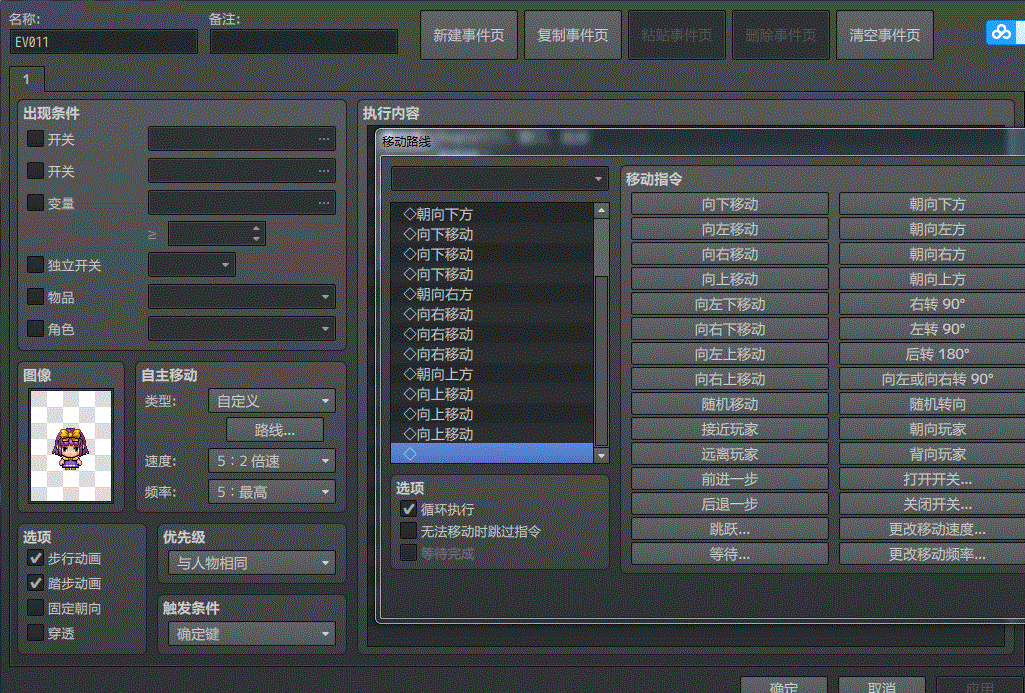Select 朝向下方 in the route list
The image size is (1025, 693).
(x=492, y=214)
